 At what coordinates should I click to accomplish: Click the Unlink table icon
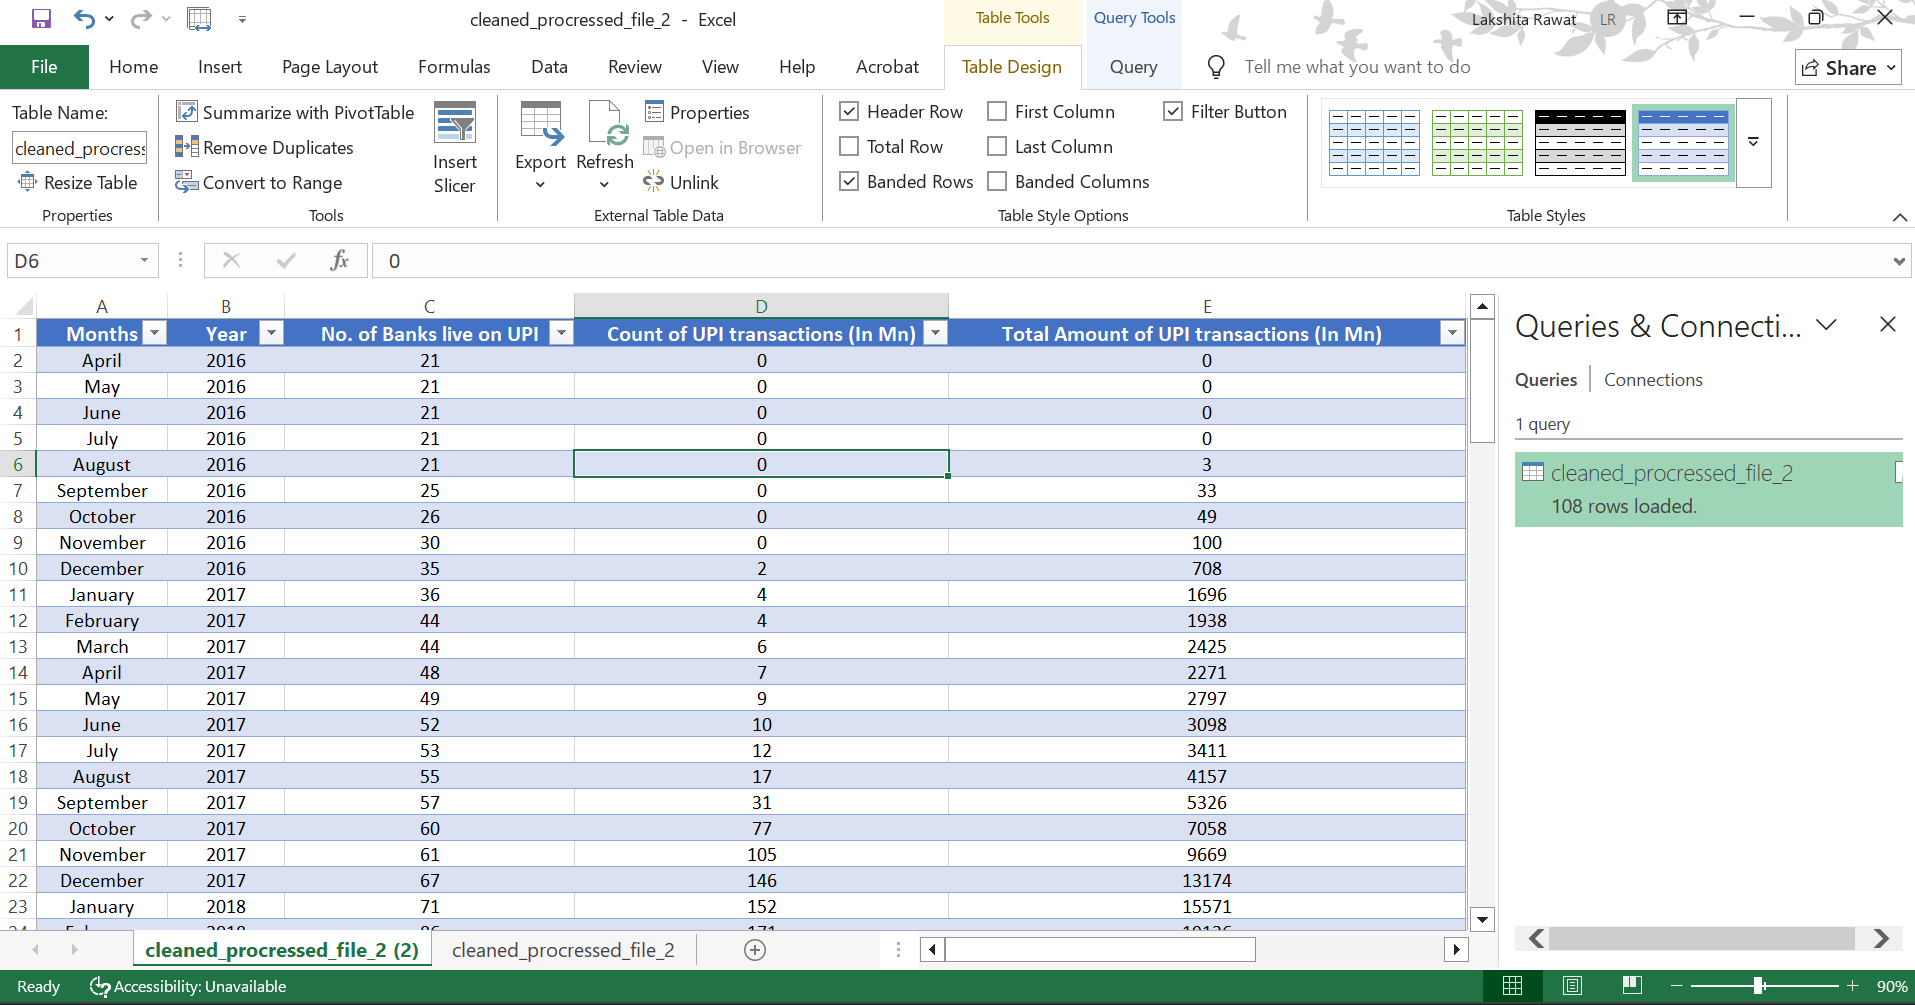pos(653,182)
